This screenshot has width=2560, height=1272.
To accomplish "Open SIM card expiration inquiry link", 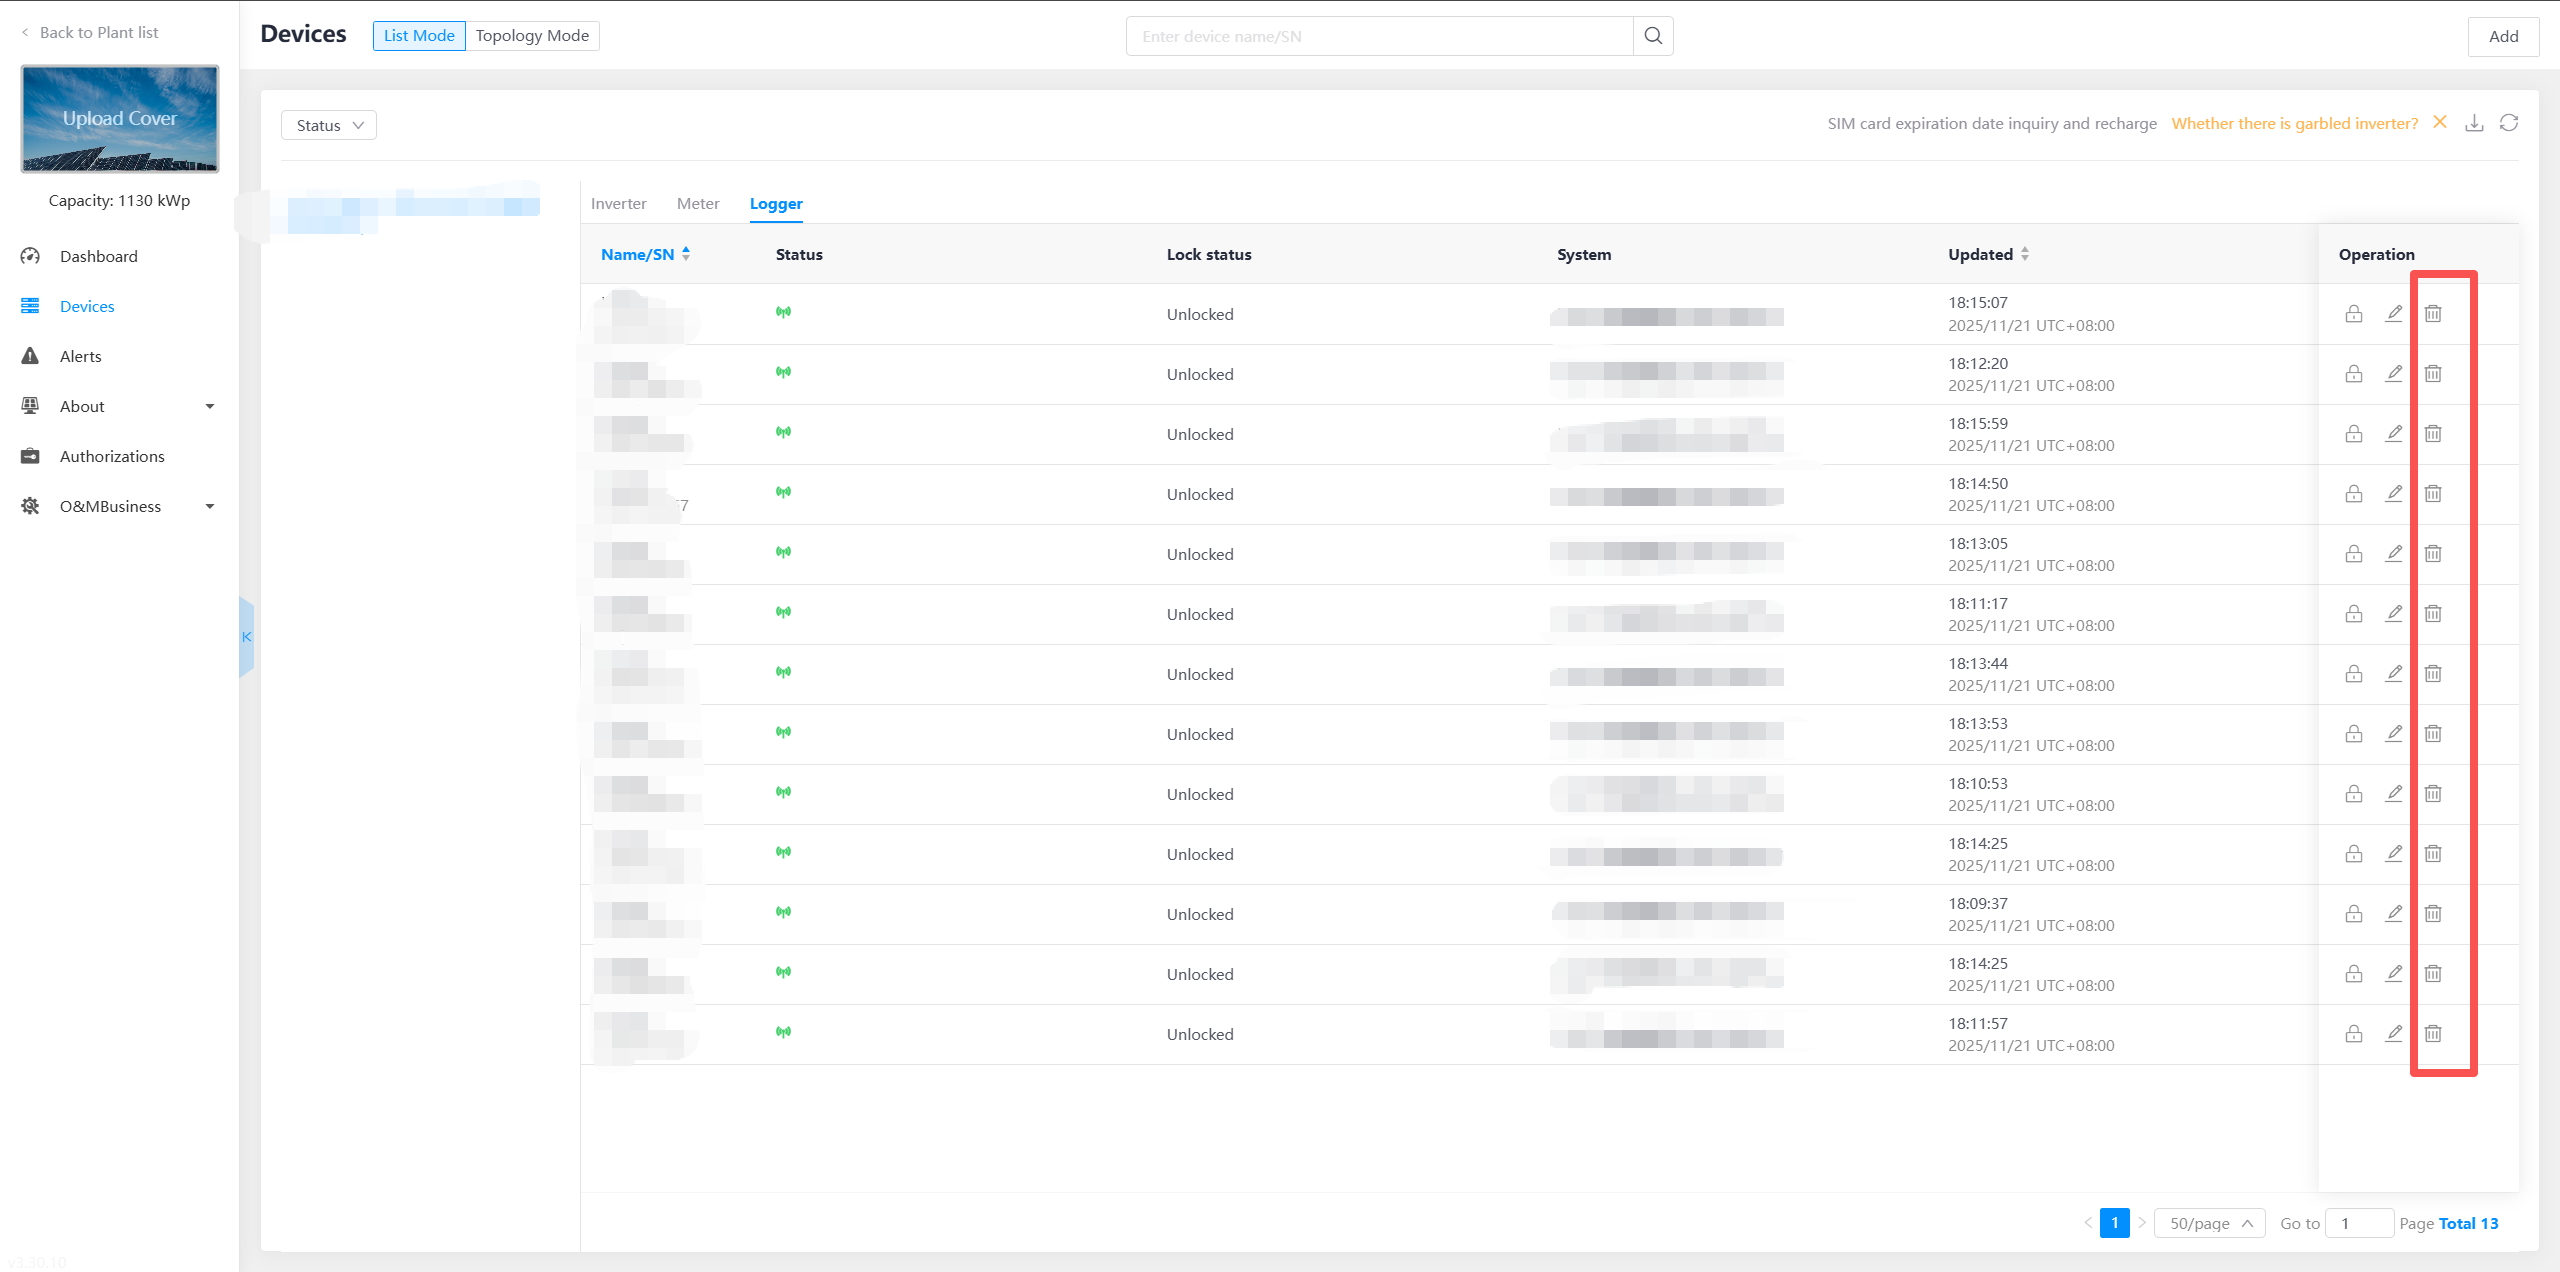I will coord(1992,124).
